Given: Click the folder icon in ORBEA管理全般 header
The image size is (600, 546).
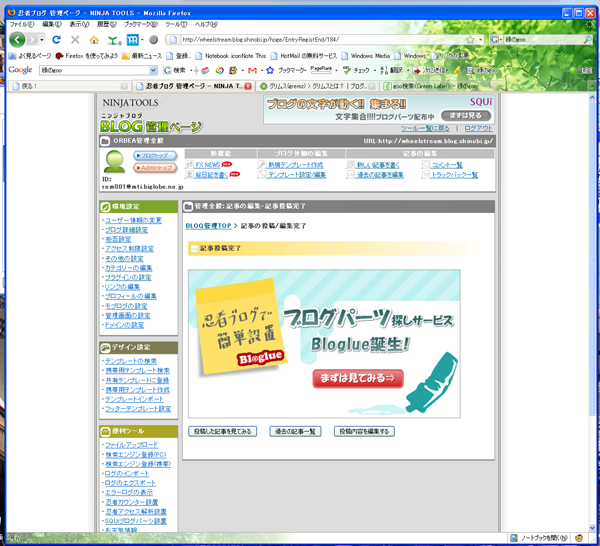Looking at the screenshot, I should pos(105,141).
